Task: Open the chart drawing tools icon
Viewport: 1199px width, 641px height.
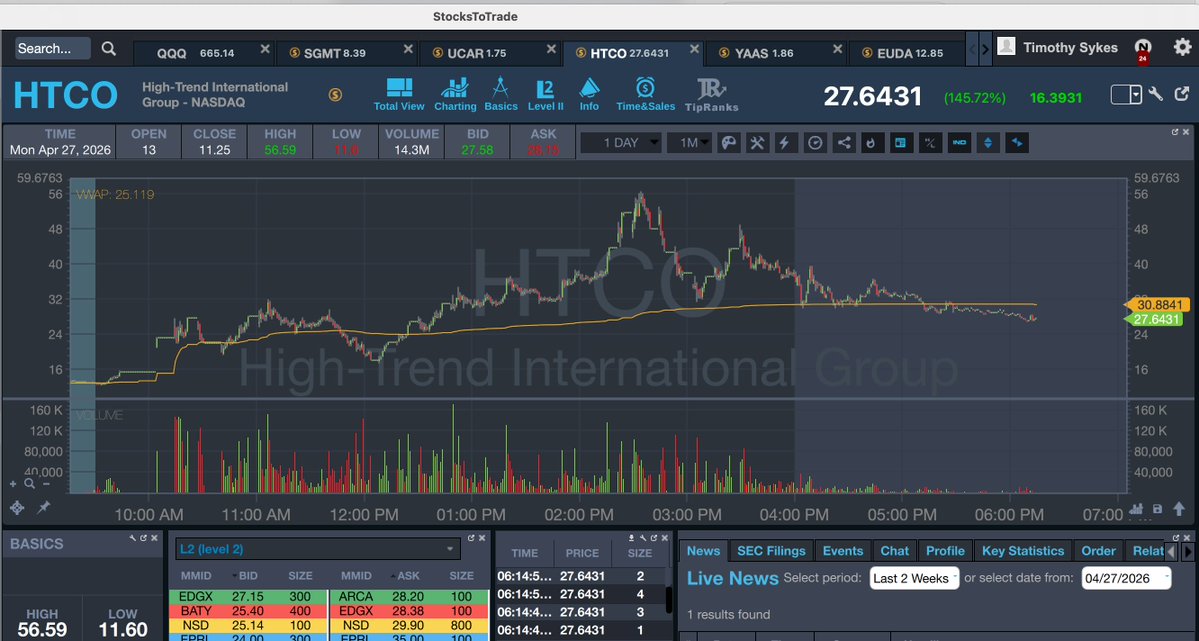Action: pos(757,143)
